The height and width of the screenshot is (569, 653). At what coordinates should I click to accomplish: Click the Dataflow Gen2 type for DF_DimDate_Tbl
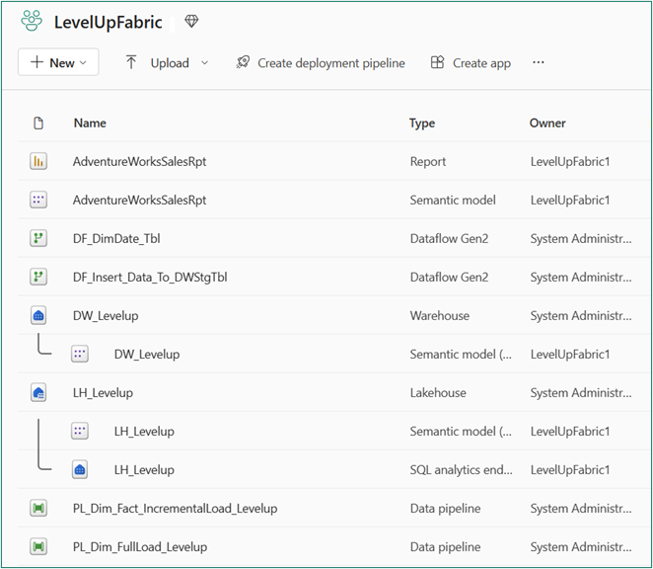[x=449, y=238]
